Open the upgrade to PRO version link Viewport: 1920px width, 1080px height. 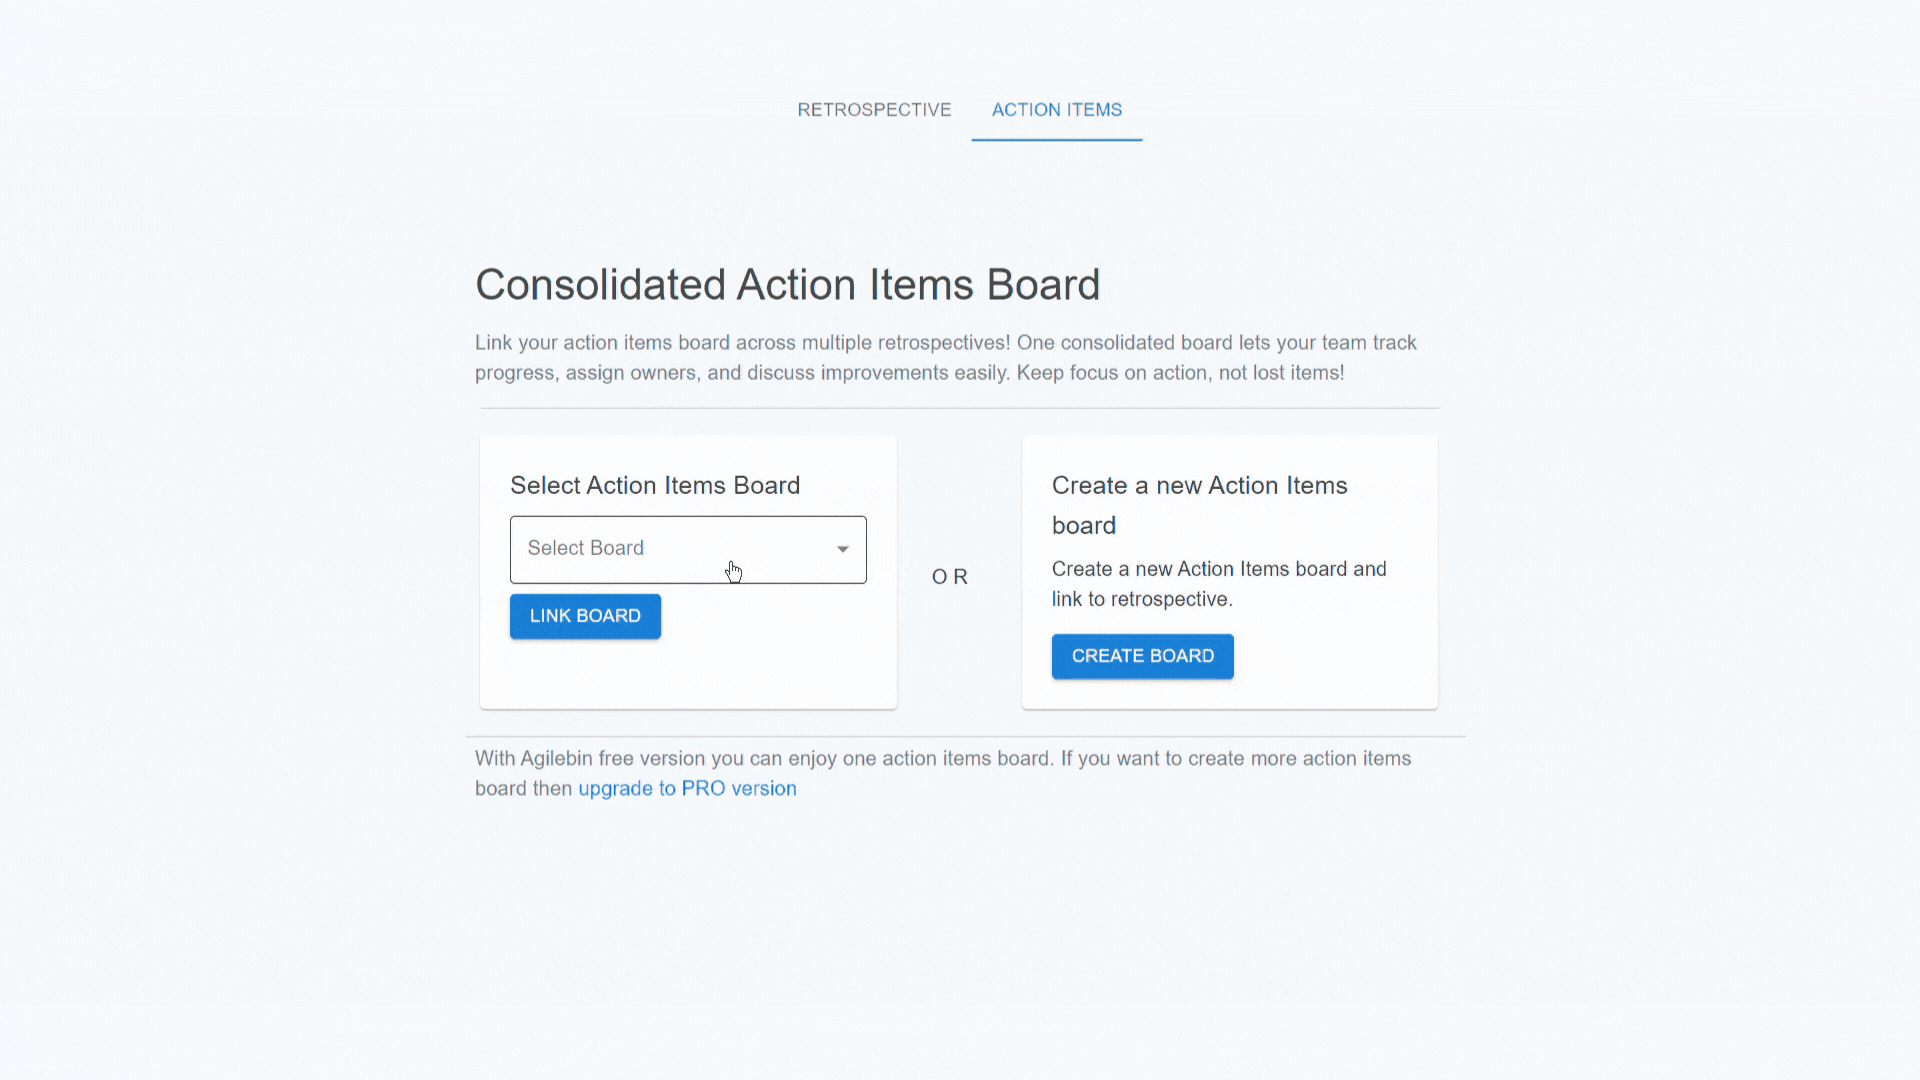pyautogui.click(x=687, y=788)
